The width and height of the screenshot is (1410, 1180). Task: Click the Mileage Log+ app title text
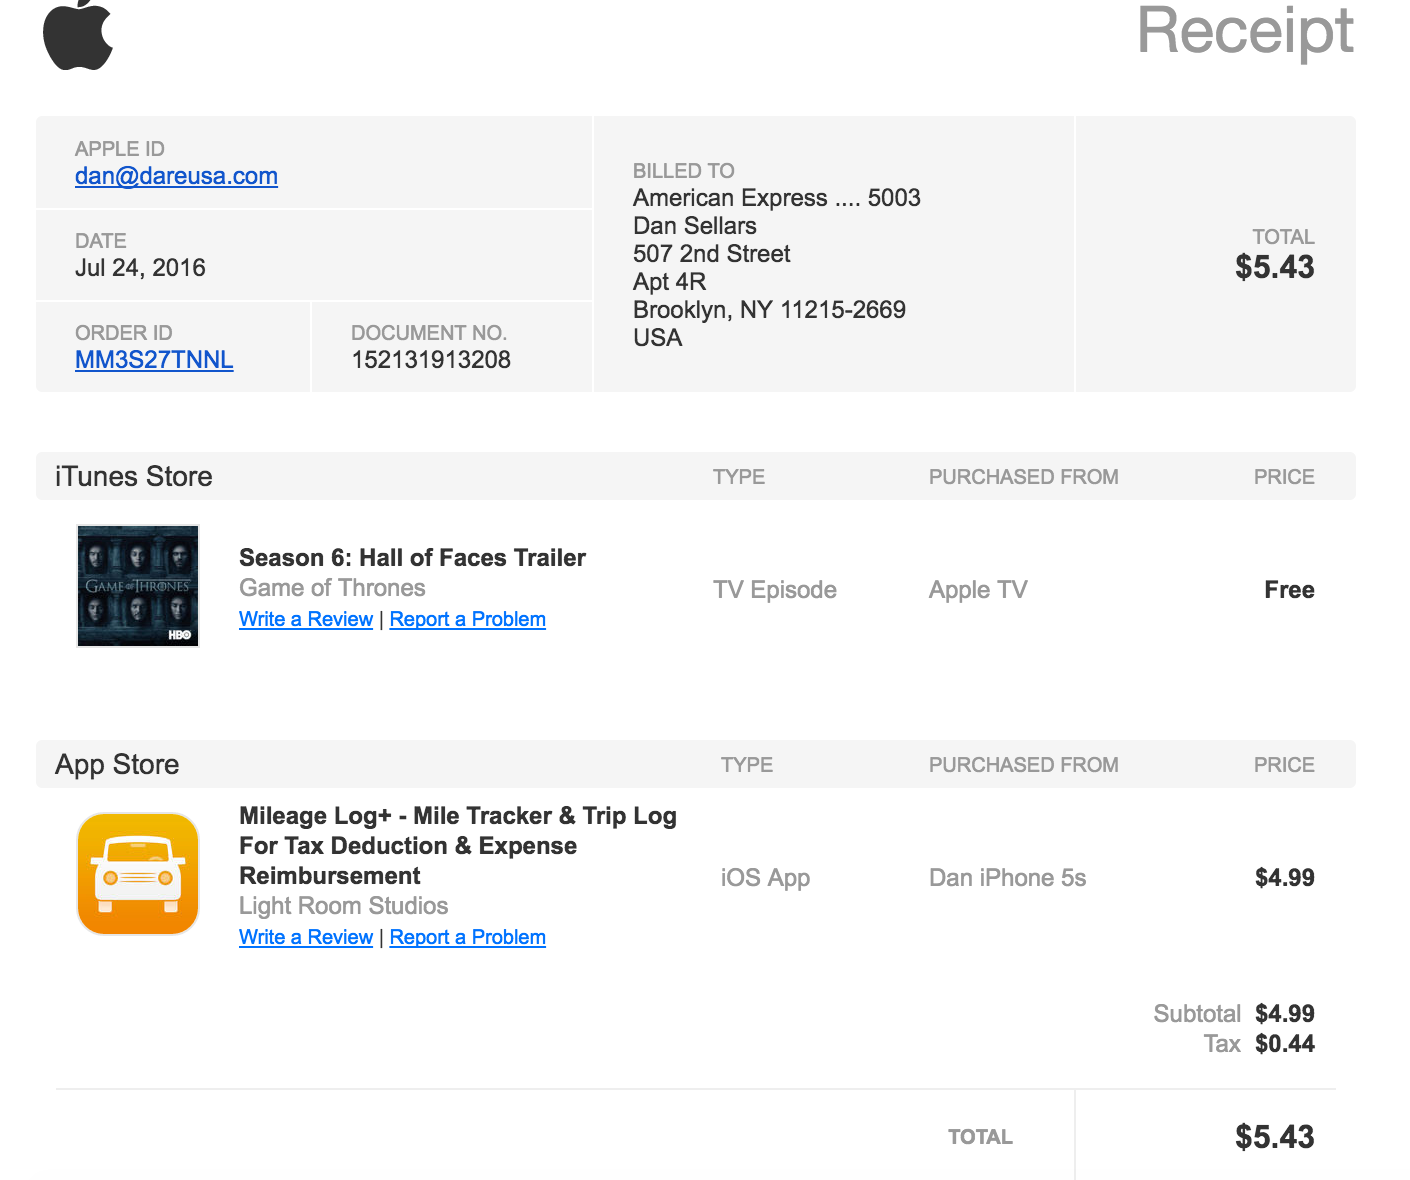point(458,846)
